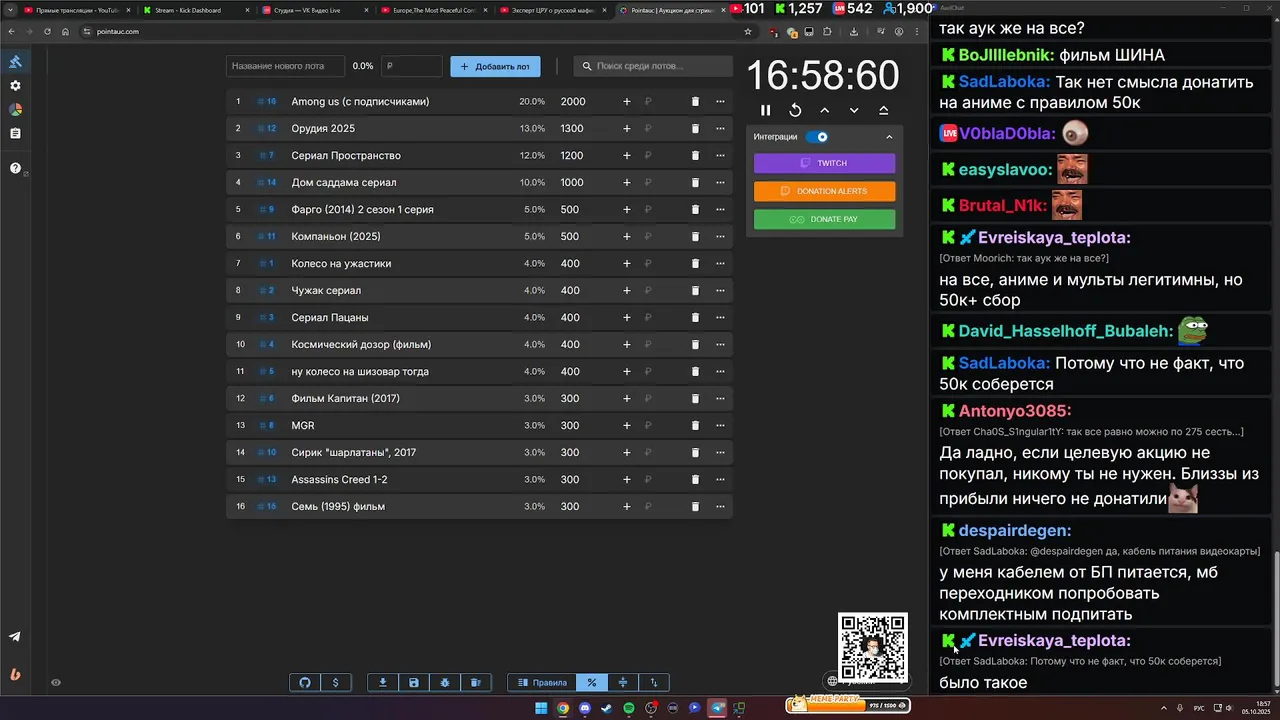Open more options for Компаньон (2025)

[x=720, y=237]
